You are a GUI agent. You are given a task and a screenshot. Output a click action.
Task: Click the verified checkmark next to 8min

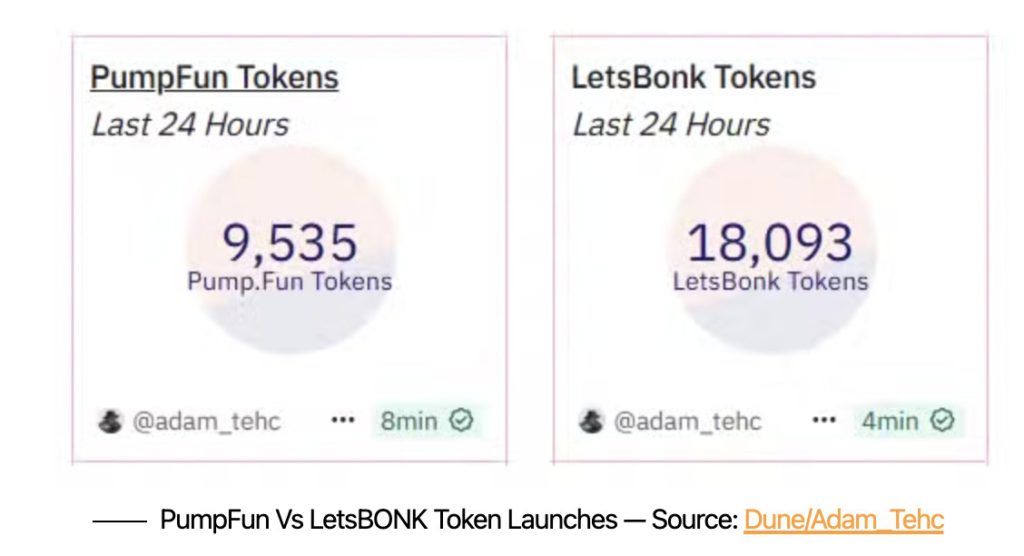pyautogui.click(x=461, y=420)
